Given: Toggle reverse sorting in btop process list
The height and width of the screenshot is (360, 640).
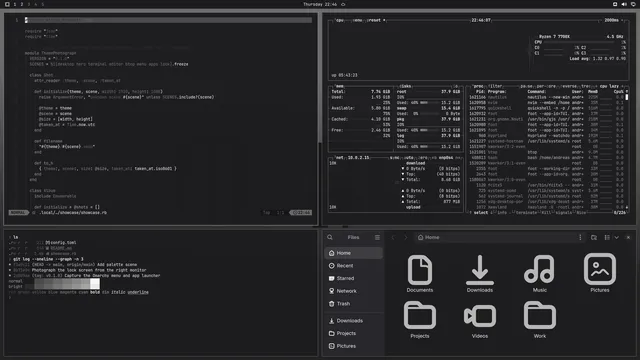Looking at the screenshot, I should point(569,86).
